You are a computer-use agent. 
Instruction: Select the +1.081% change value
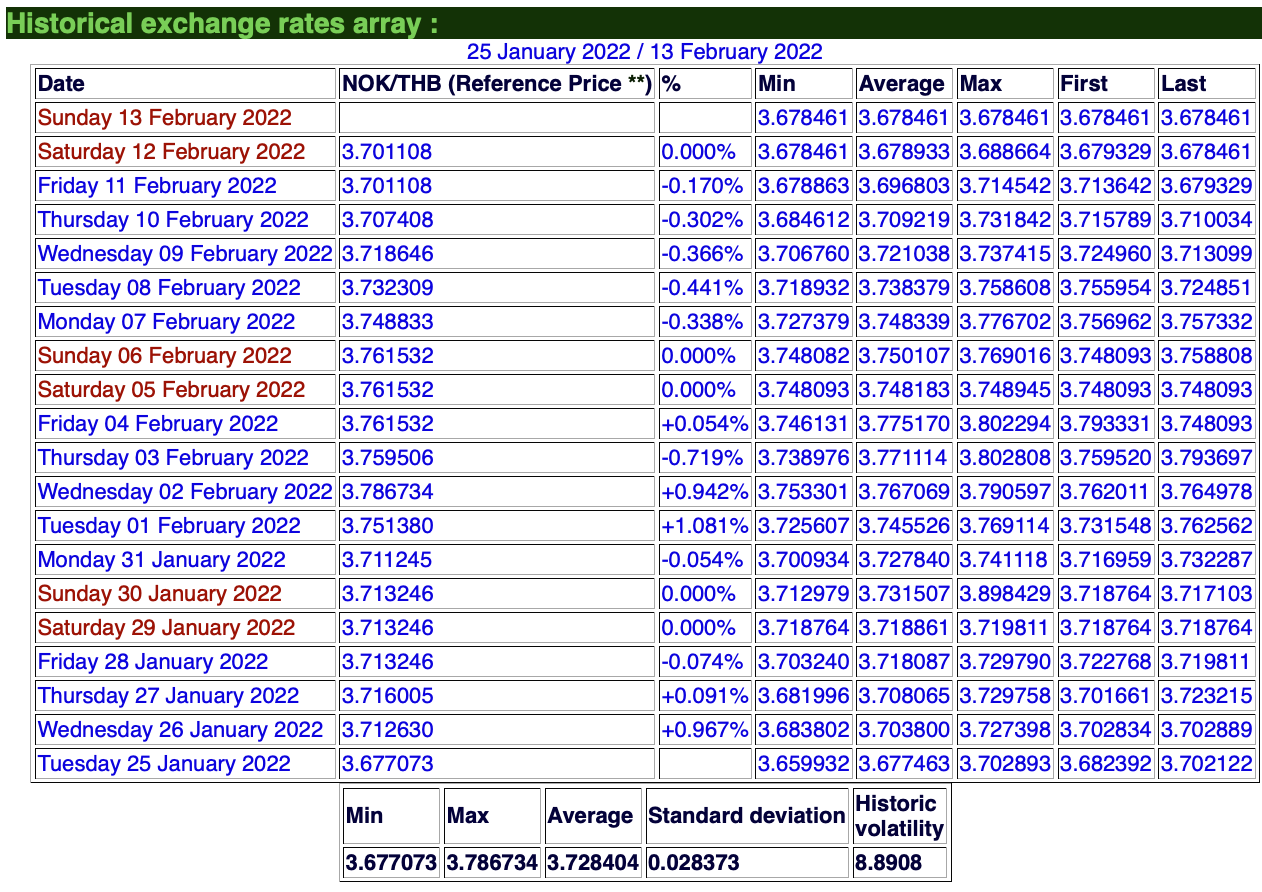click(x=703, y=526)
